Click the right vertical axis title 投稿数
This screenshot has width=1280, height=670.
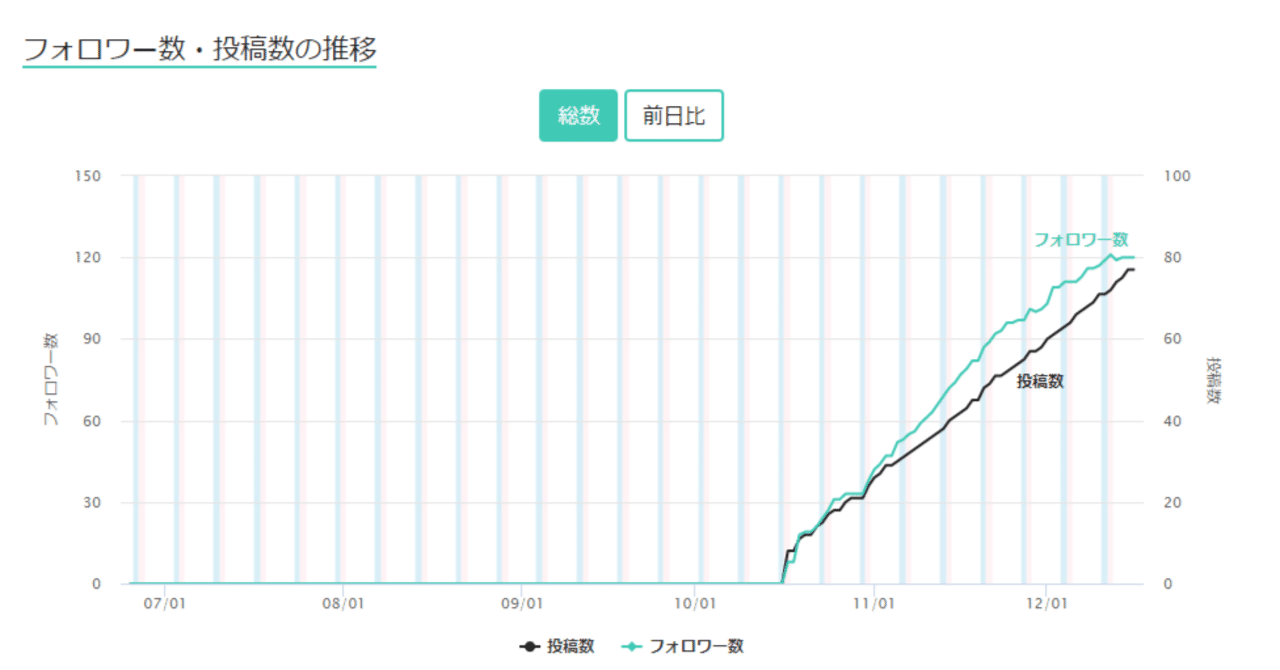point(1214,380)
